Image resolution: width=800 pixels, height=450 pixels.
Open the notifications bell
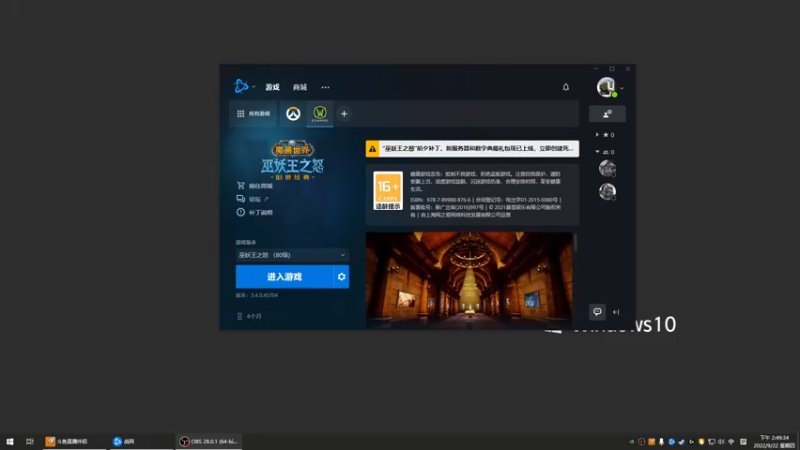[x=566, y=87]
